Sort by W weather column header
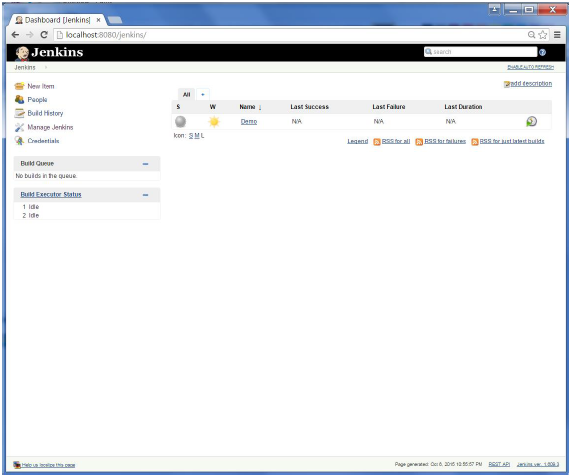 [213, 107]
